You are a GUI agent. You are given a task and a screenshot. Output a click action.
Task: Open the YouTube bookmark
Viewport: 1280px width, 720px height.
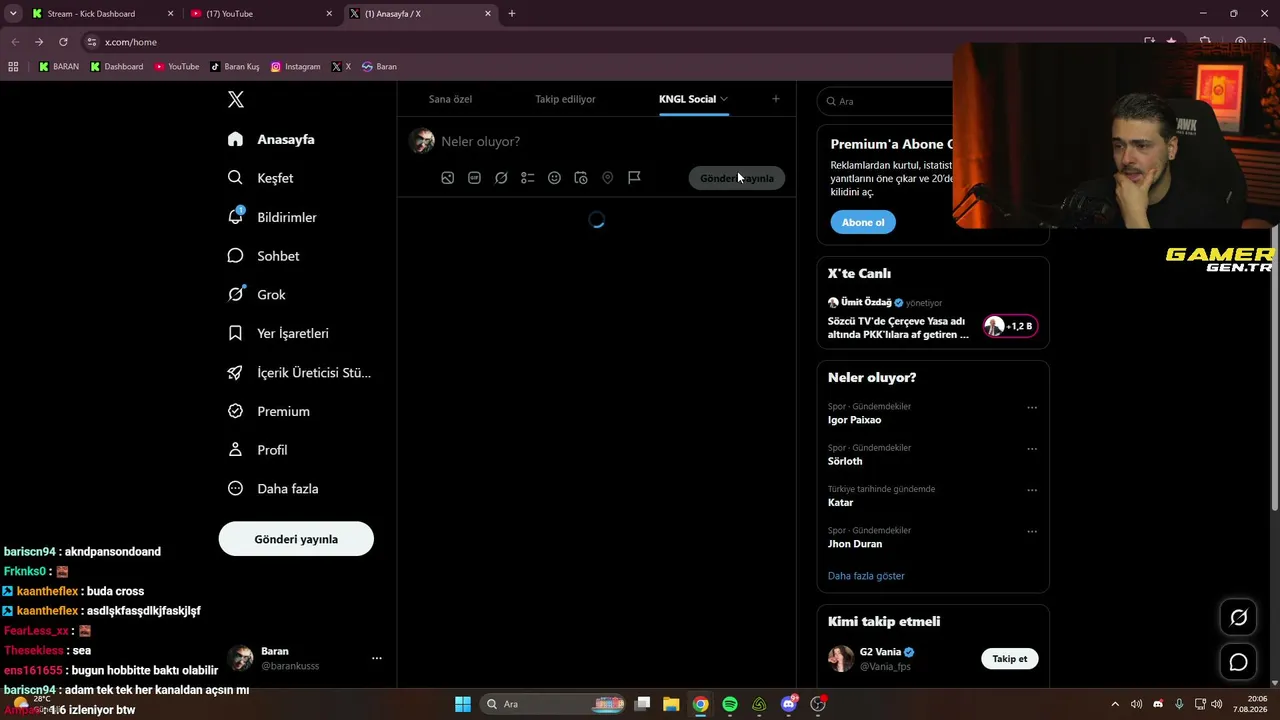[177, 67]
